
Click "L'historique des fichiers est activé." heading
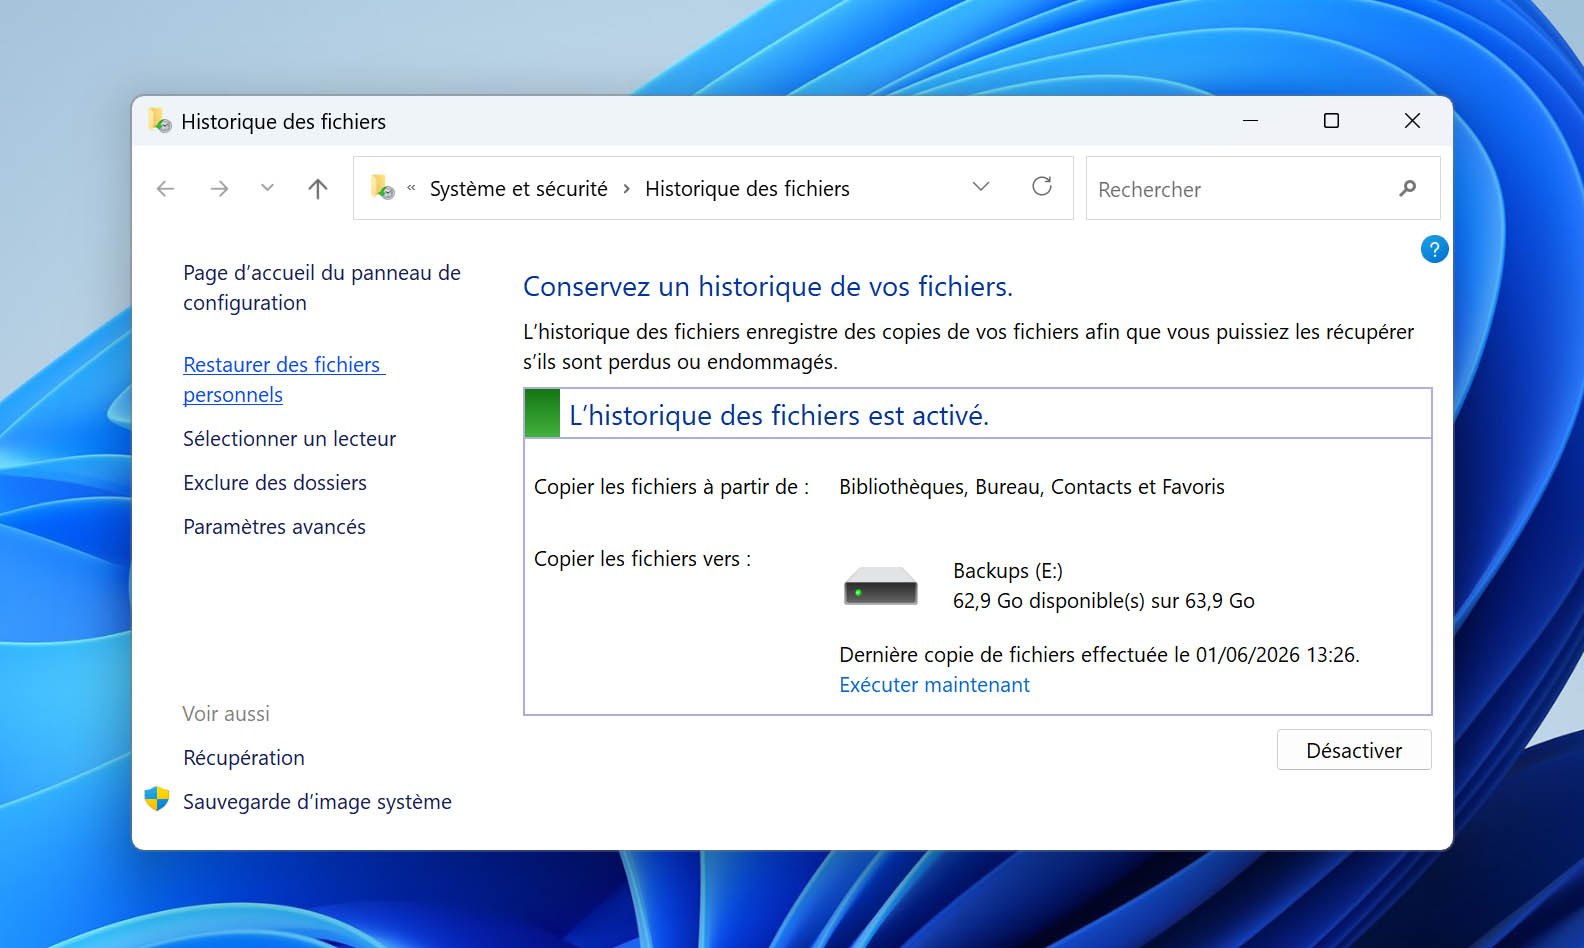[778, 415]
